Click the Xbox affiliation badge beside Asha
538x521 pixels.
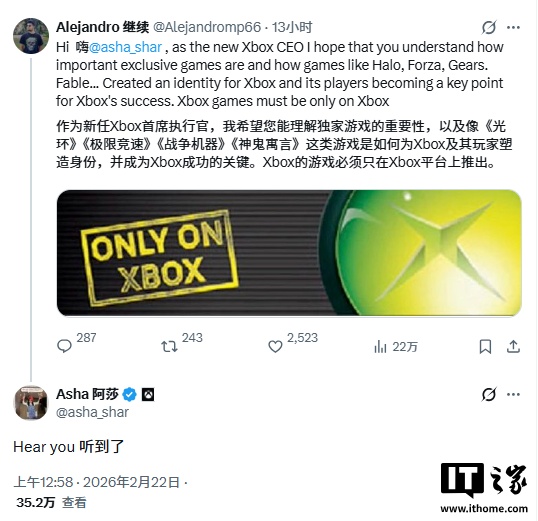click(148, 395)
